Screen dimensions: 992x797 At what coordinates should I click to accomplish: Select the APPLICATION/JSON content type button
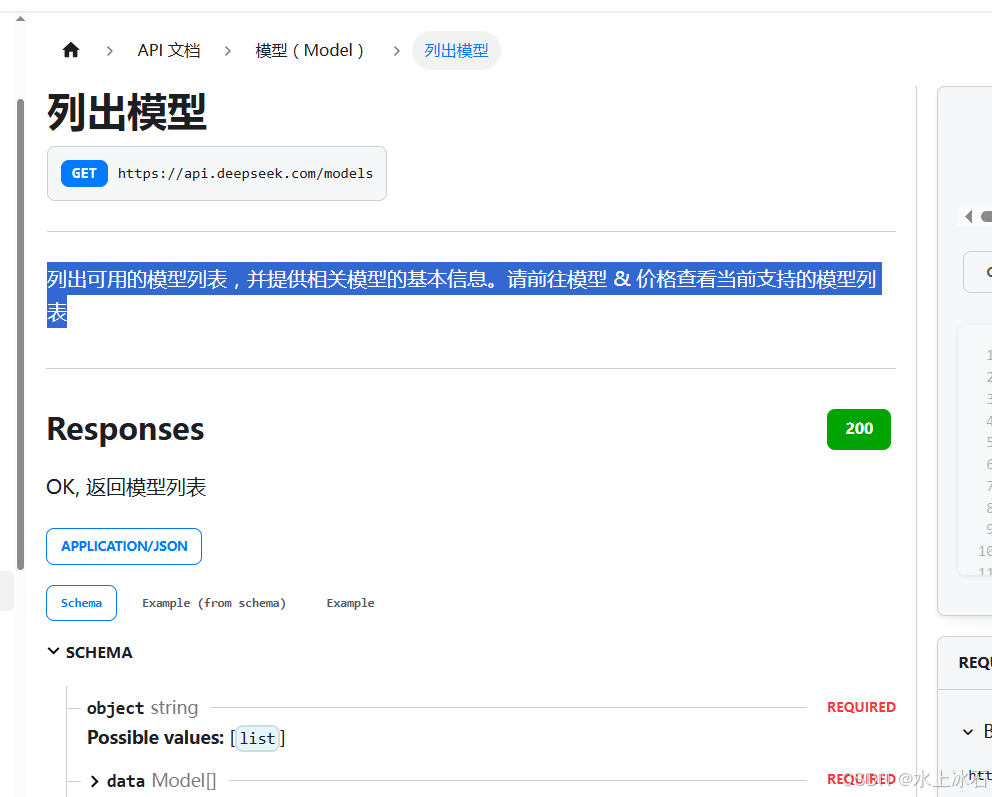pos(124,547)
